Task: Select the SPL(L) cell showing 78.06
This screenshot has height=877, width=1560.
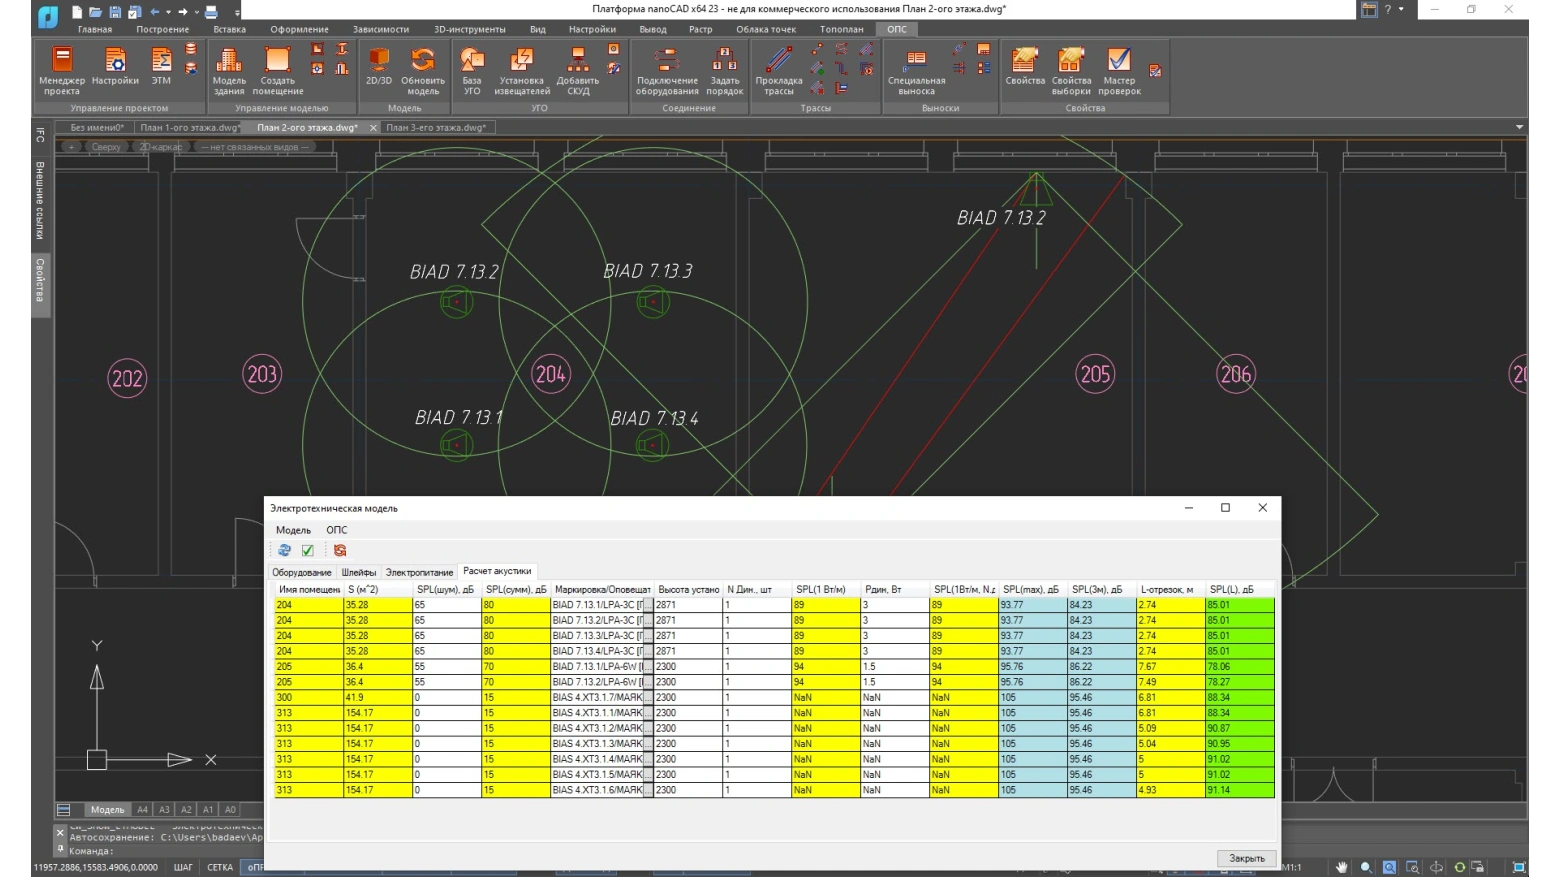Action: point(1239,667)
